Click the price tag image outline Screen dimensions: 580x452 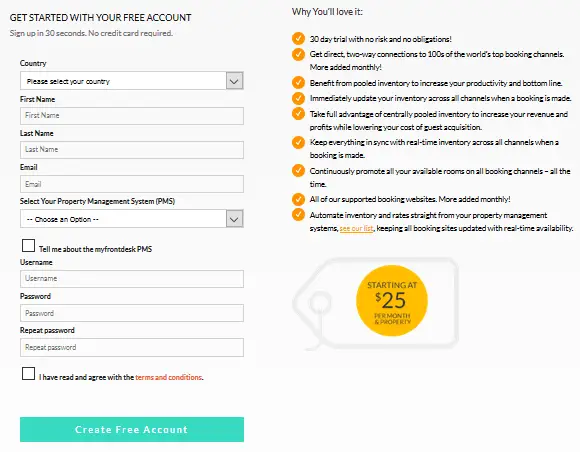pos(376,304)
